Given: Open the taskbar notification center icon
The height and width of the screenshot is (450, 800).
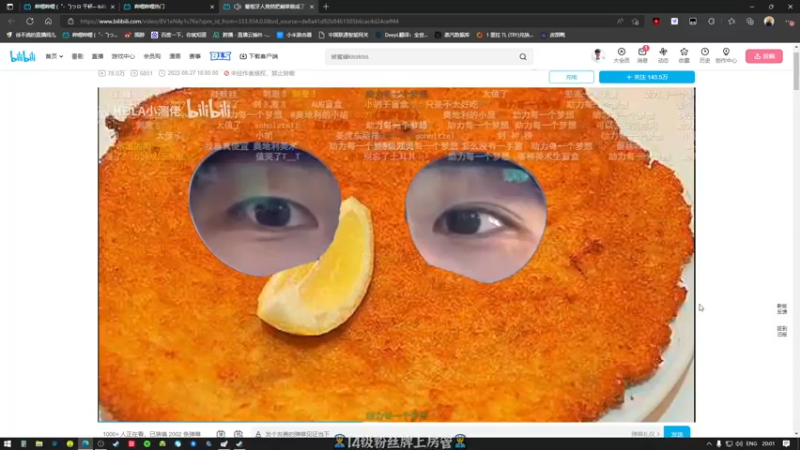Looking at the screenshot, I should click(787, 444).
